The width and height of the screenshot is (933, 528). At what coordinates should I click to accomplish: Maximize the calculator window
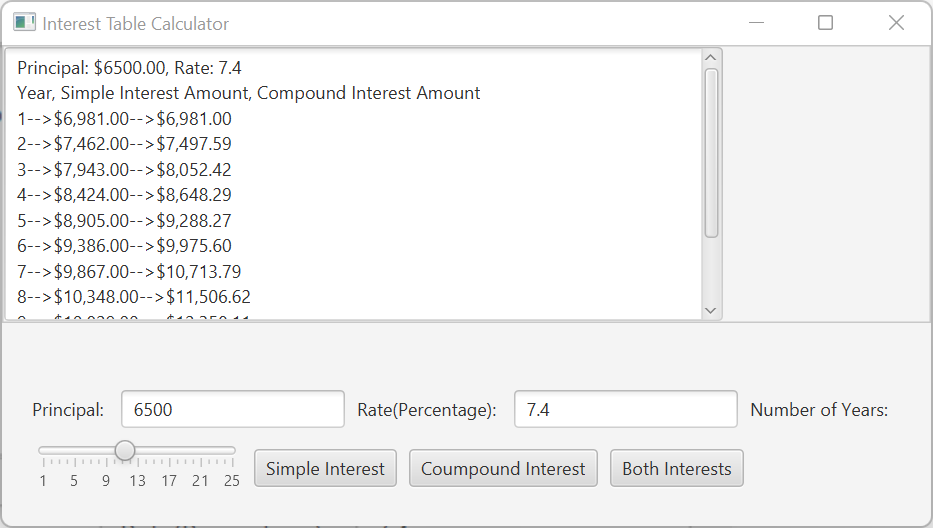pos(825,23)
